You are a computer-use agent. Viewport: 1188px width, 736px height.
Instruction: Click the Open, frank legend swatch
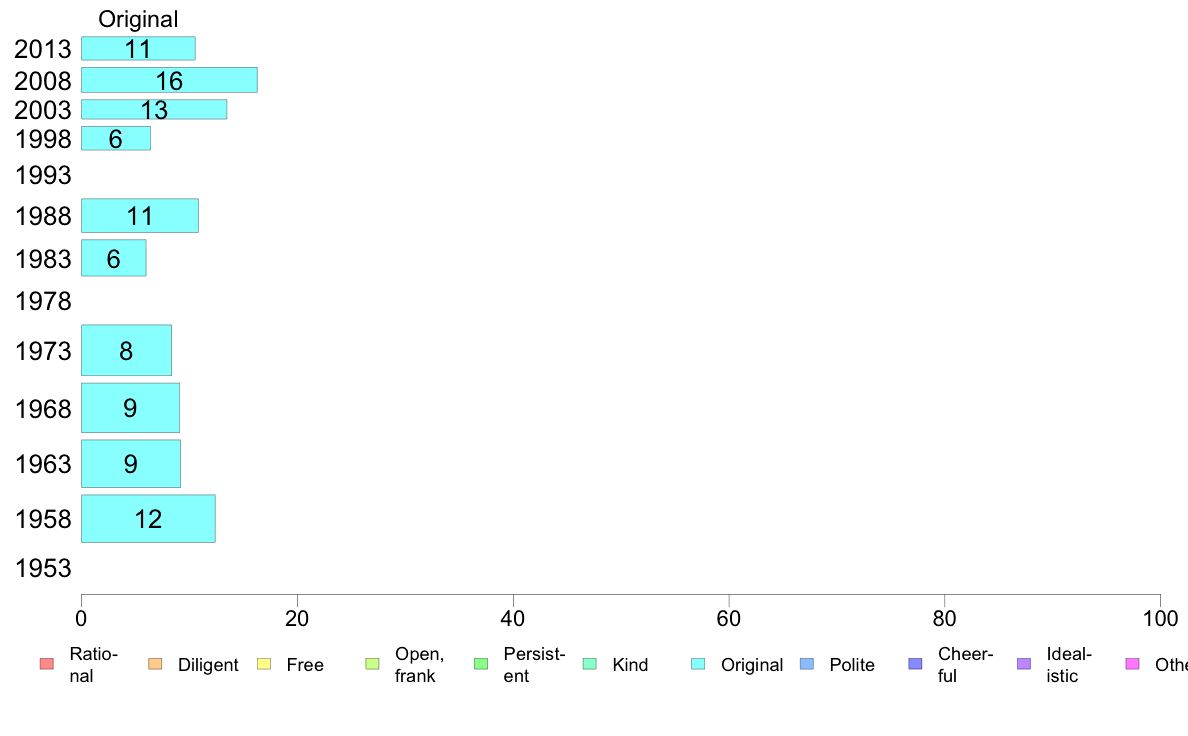(x=372, y=664)
